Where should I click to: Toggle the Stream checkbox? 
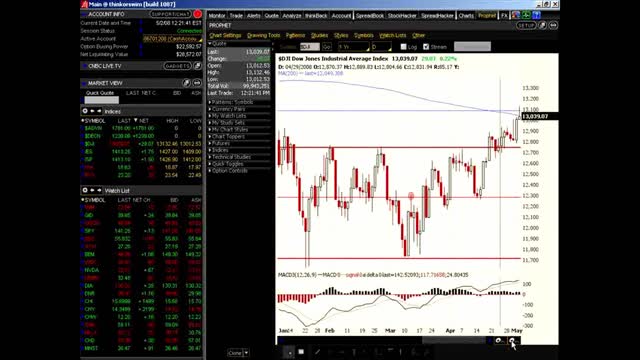426,47
